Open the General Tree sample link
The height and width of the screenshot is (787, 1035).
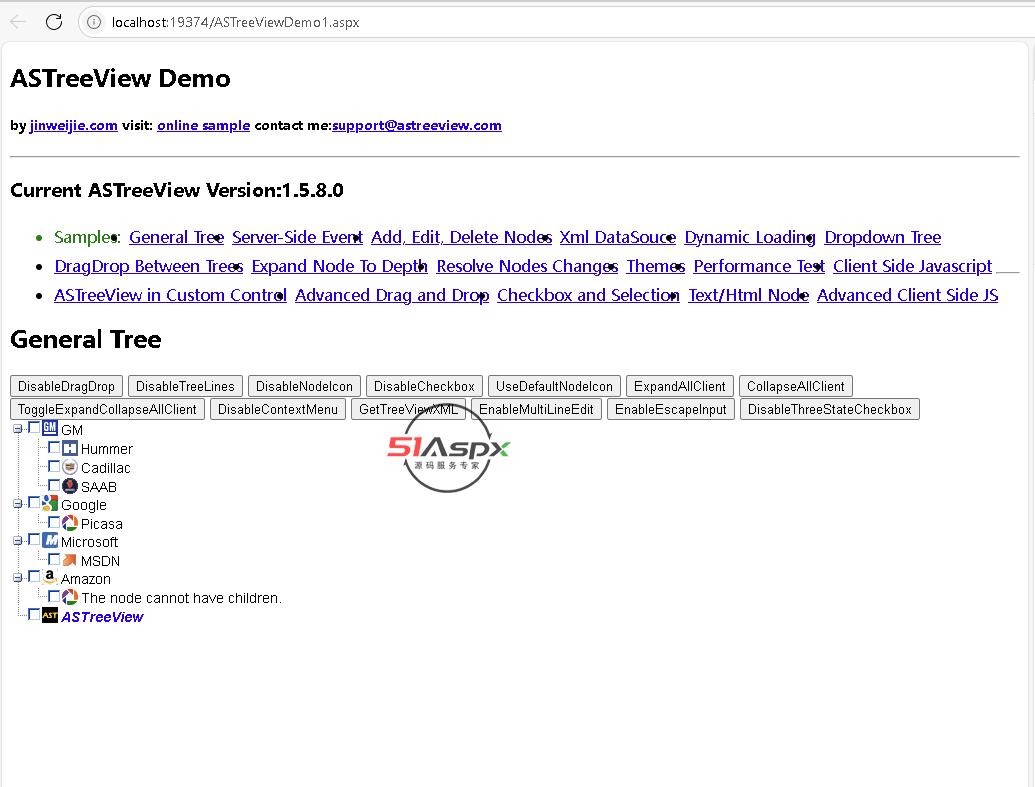pos(176,237)
